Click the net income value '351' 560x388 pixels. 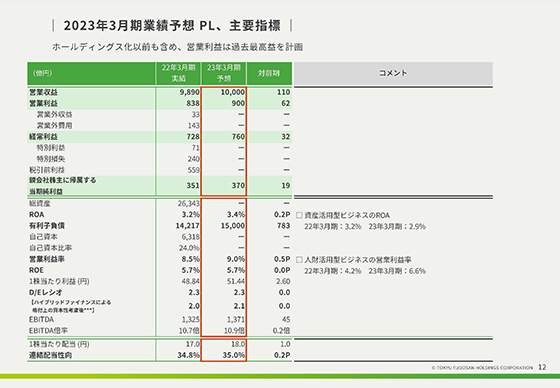[193, 185]
